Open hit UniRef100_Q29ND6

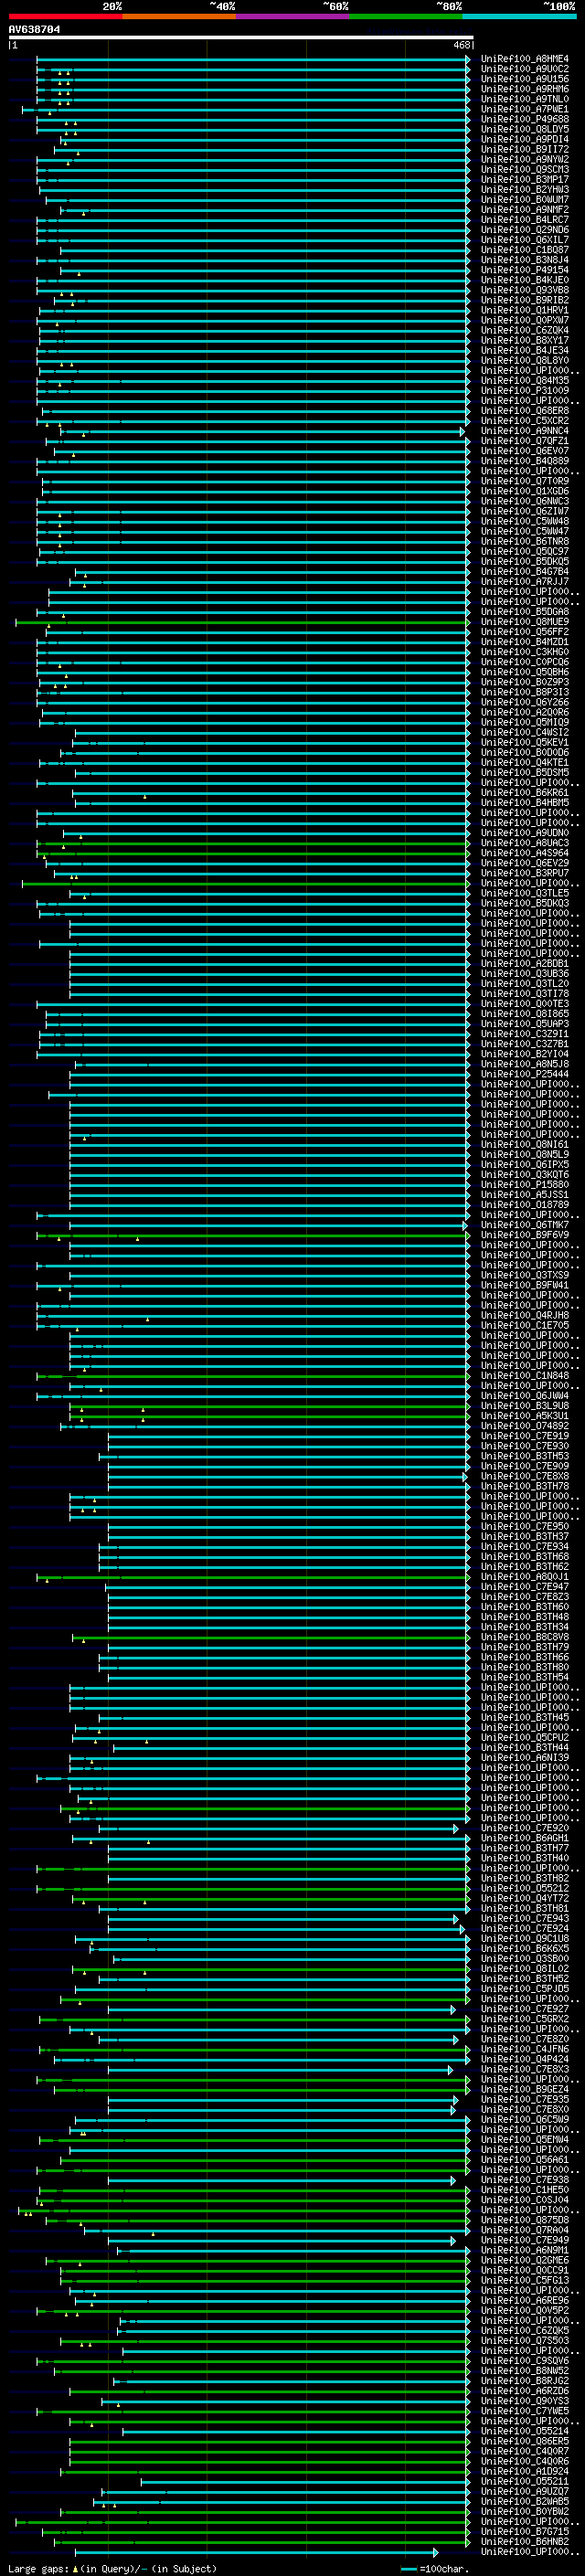coord(525,230)
